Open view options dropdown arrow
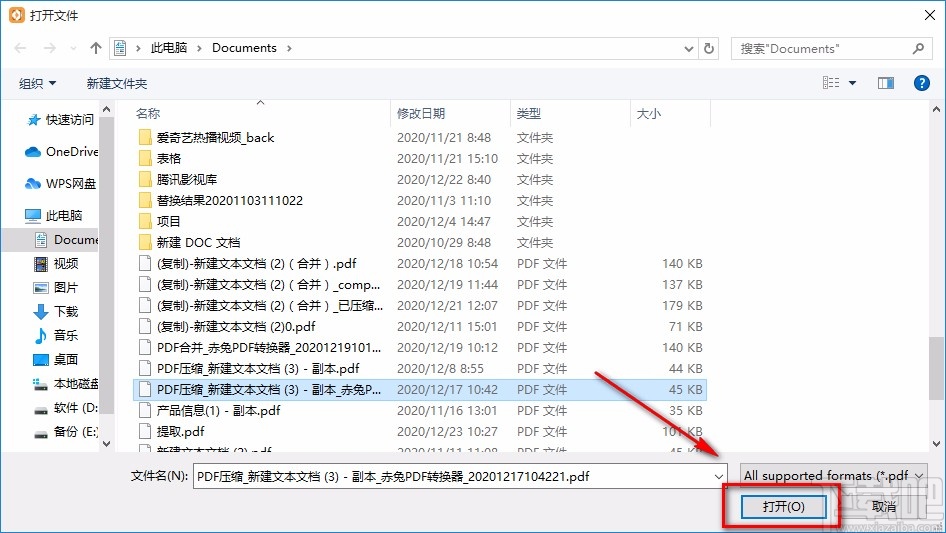This screenshot has height=533, width=946. click(x=852, y=83)
